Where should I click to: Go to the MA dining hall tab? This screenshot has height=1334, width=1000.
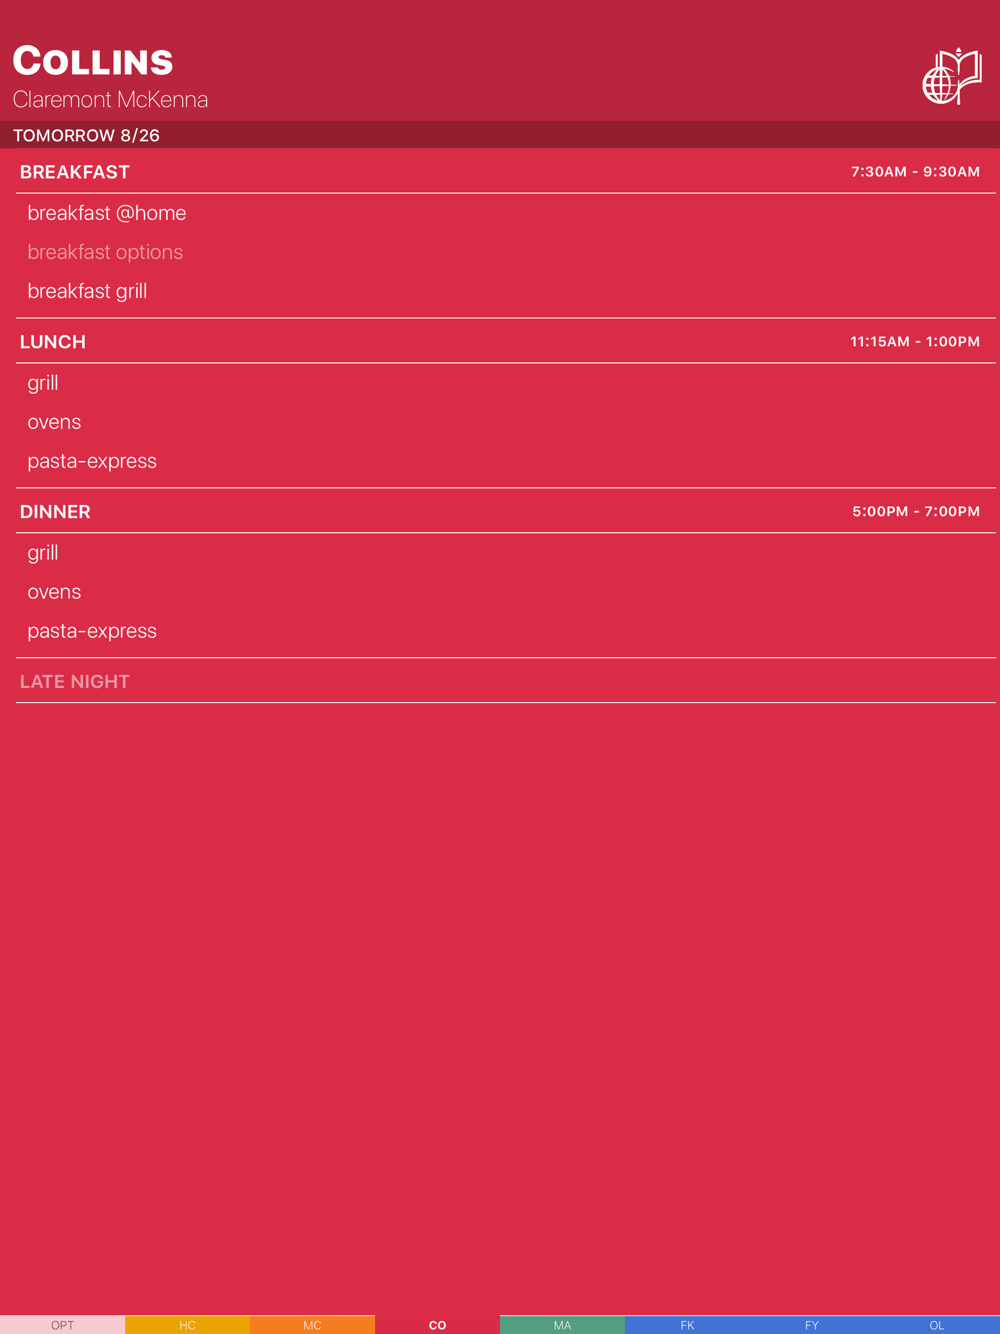pyautogui.click(x=562, y=1324)
